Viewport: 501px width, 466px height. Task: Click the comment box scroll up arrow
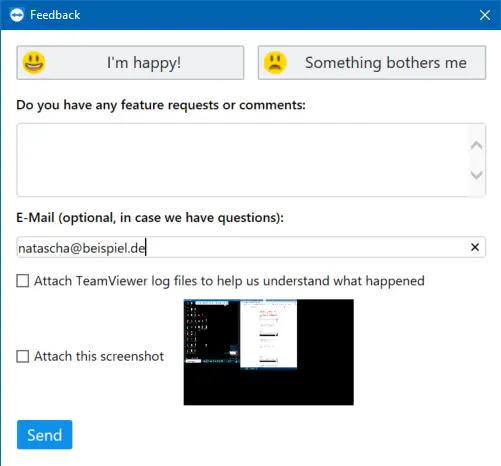point(476,145)
